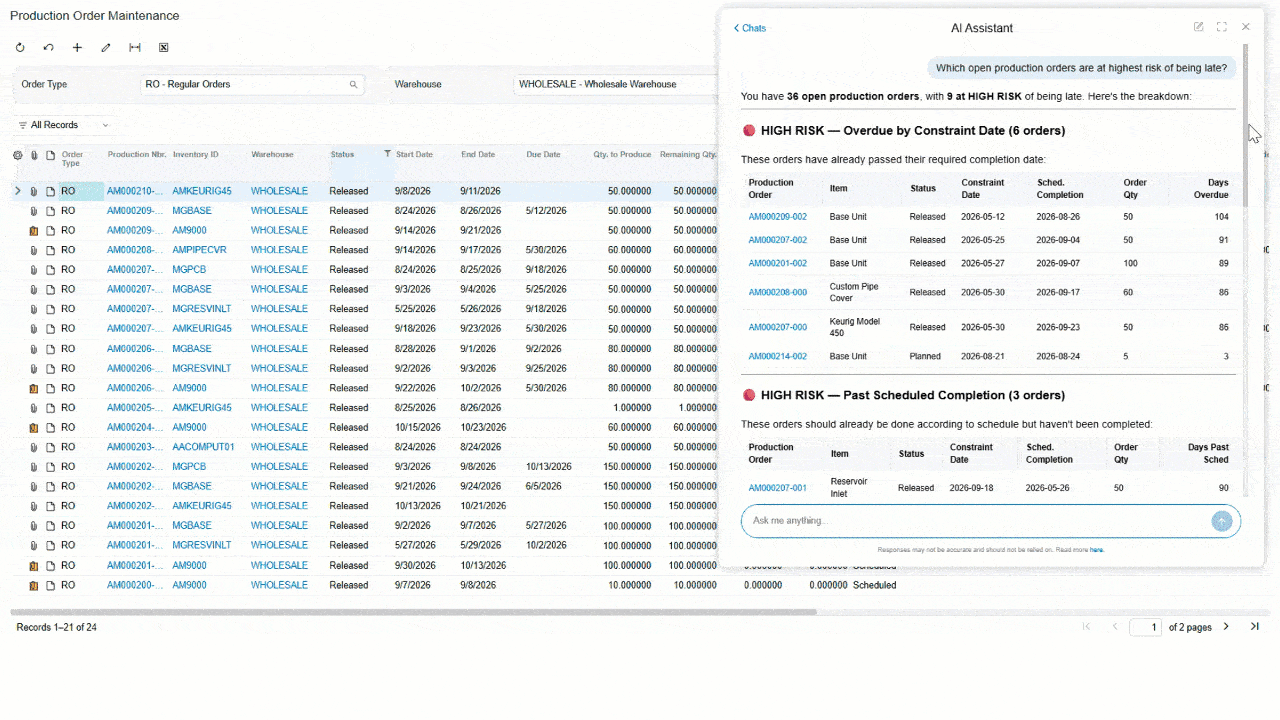Expand the AI Assistant panel to fullscreen

pyautogui.click(x=1222, y=27)
